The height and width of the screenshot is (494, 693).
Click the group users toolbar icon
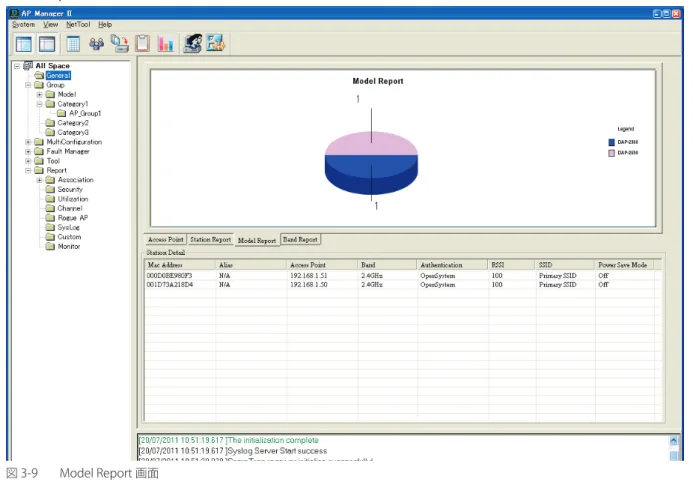click(96, 44)
